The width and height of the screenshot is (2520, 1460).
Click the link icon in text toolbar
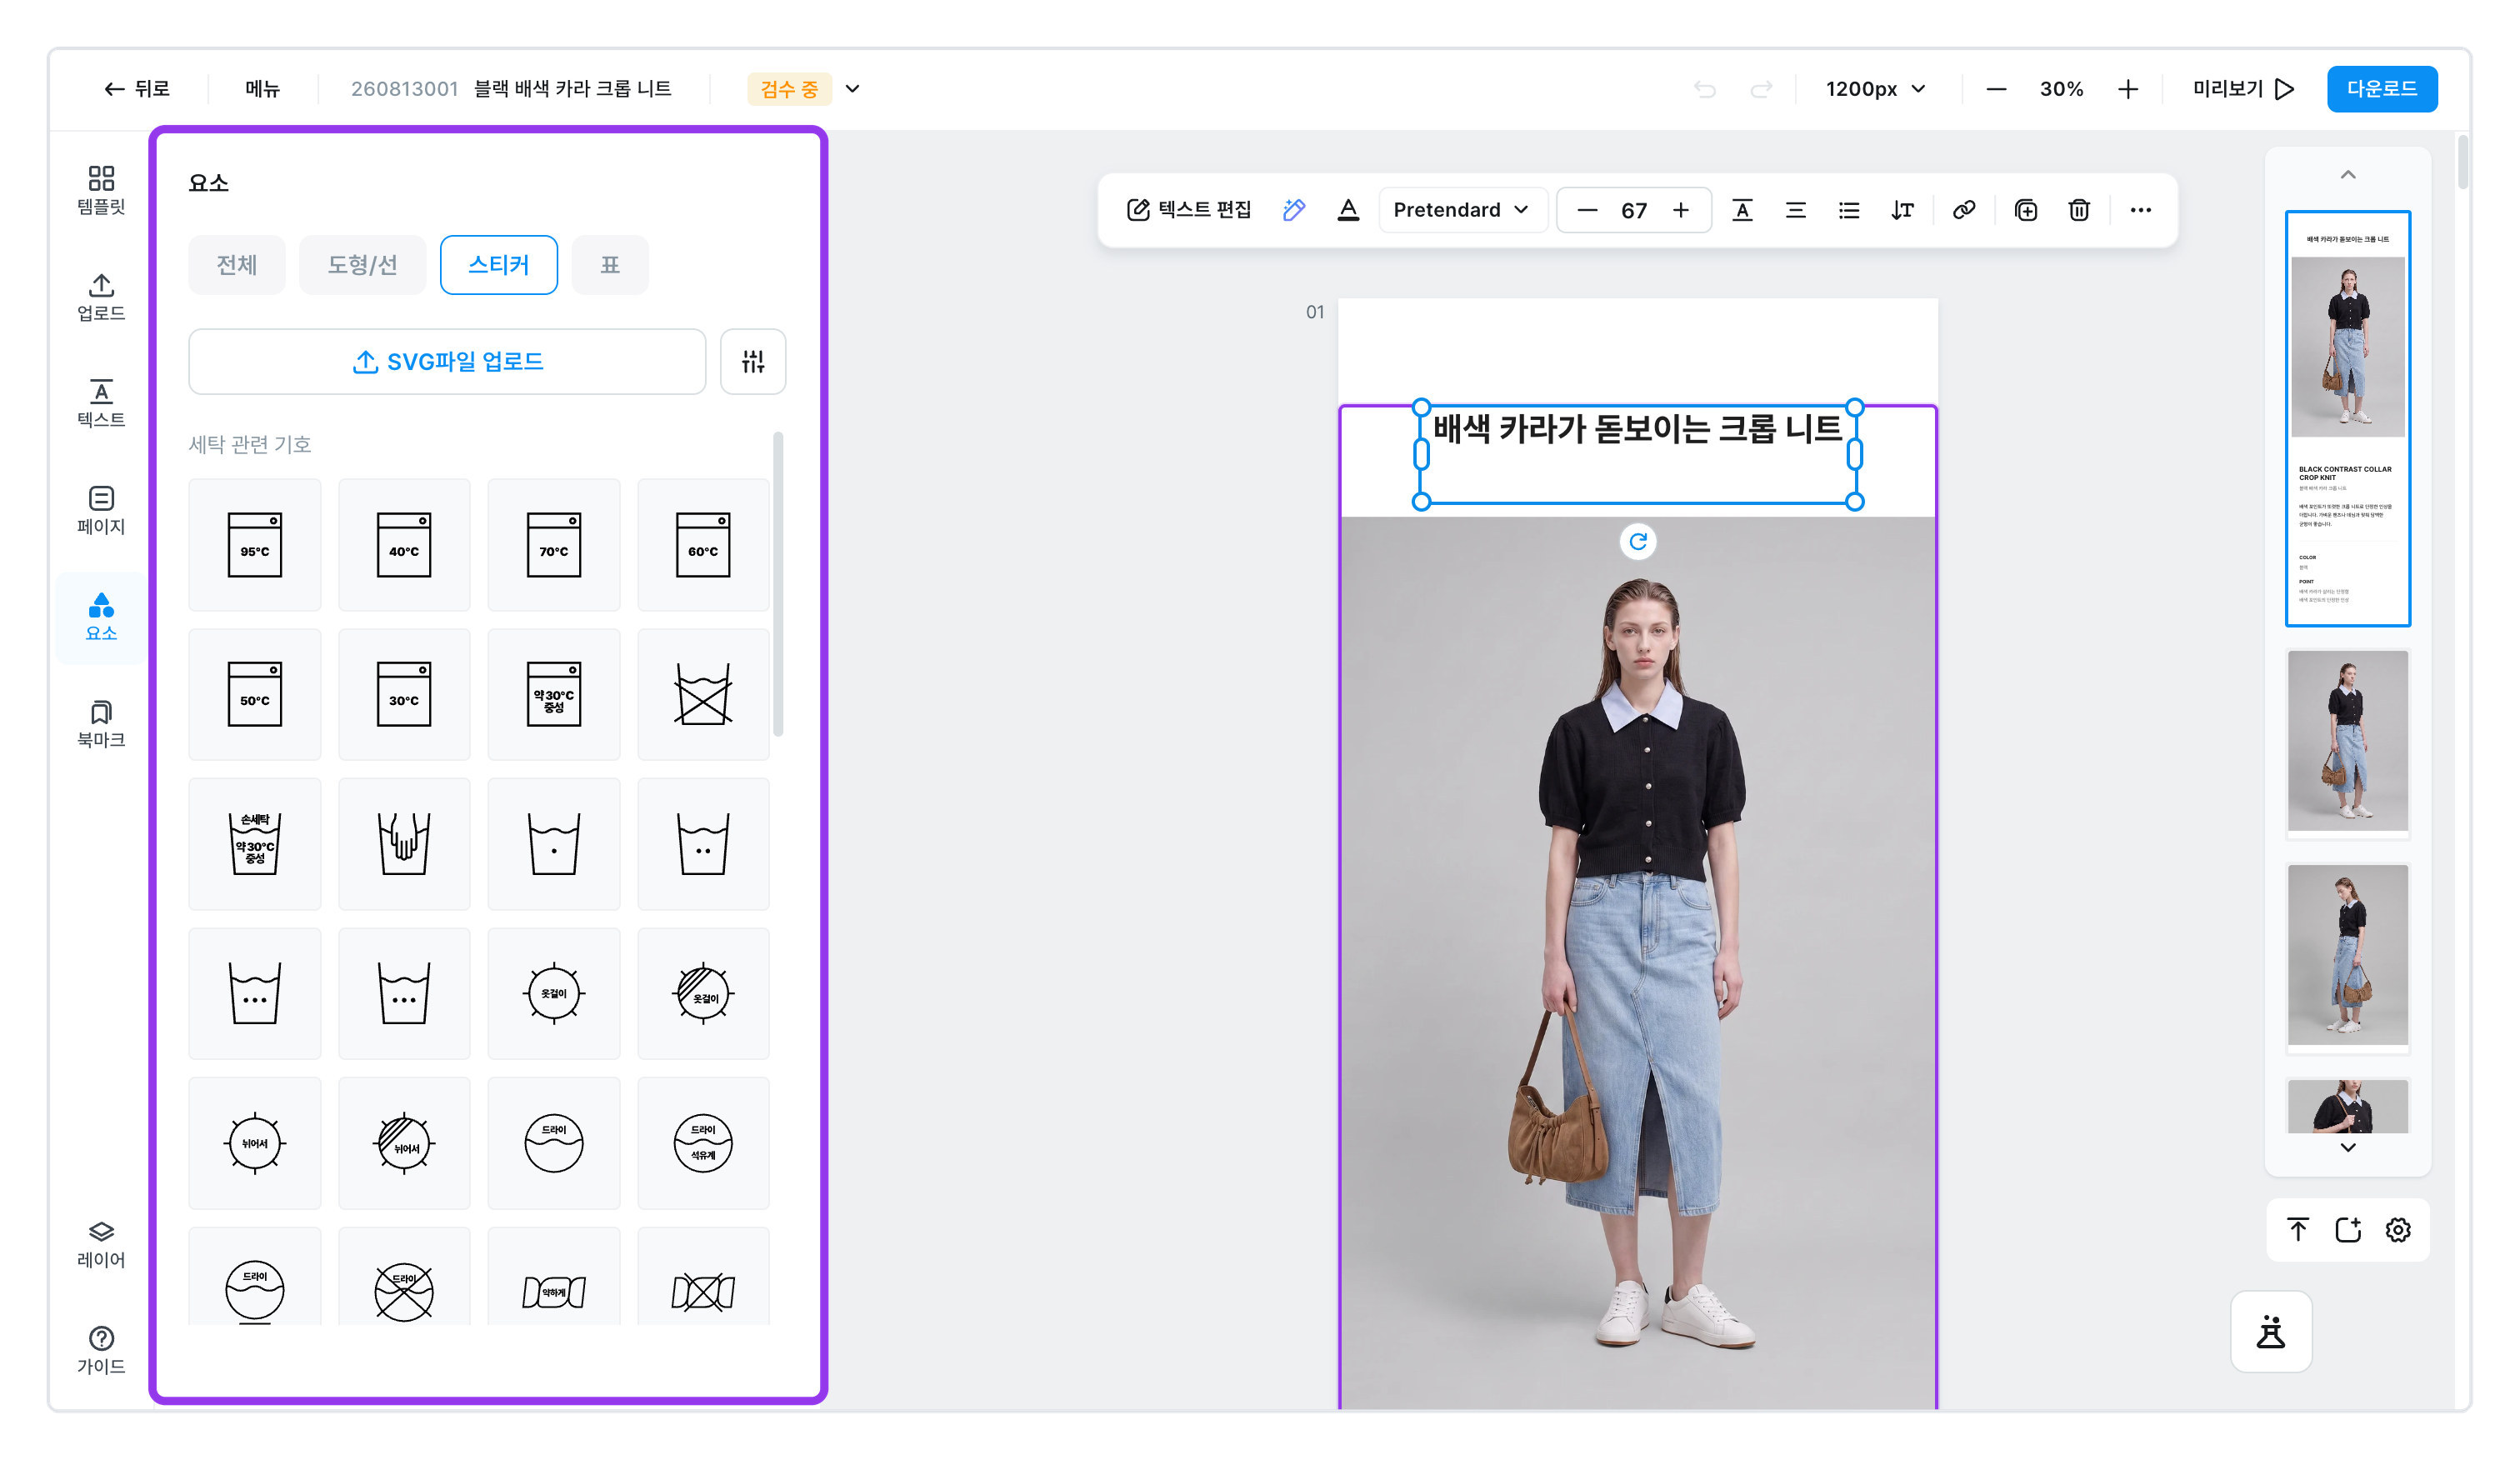point(1963,210)
